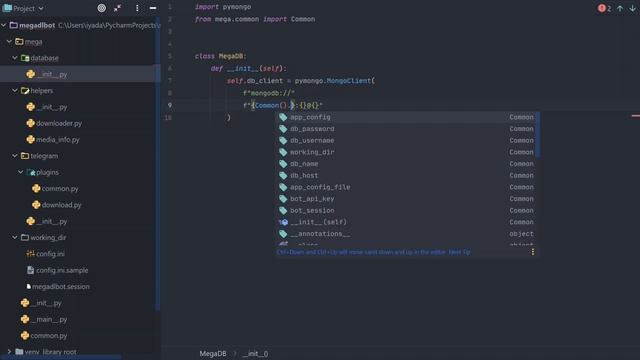The image size is (640, 360).
Task: Click 'import pymongo' on line 1
Action: click(223, 7)
